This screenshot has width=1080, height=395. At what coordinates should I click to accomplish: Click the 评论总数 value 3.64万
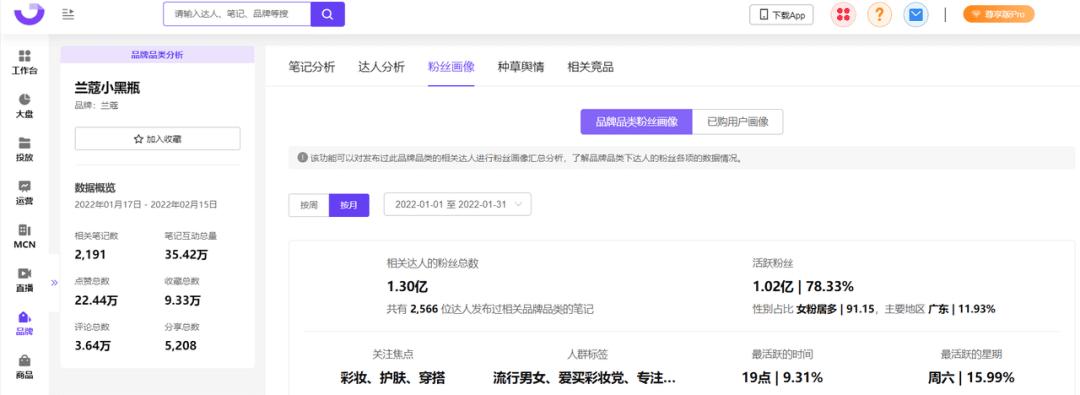pyautogui.click(x=93, y=345)
